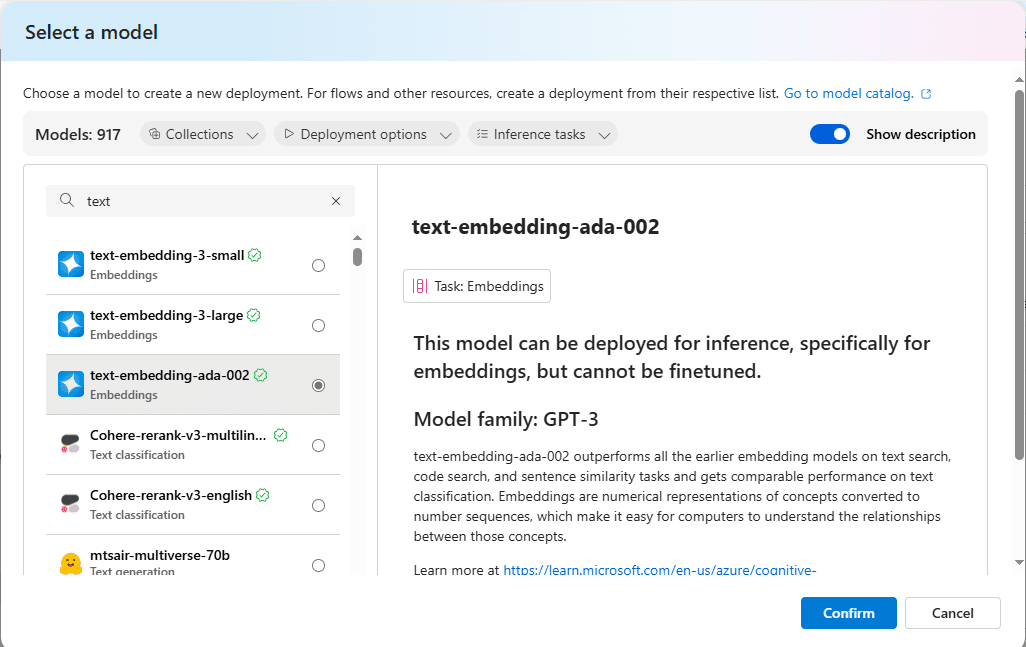This screenshot has height=647, width=1026.
Task: Clear the search text with X icon
Action: 336,201
